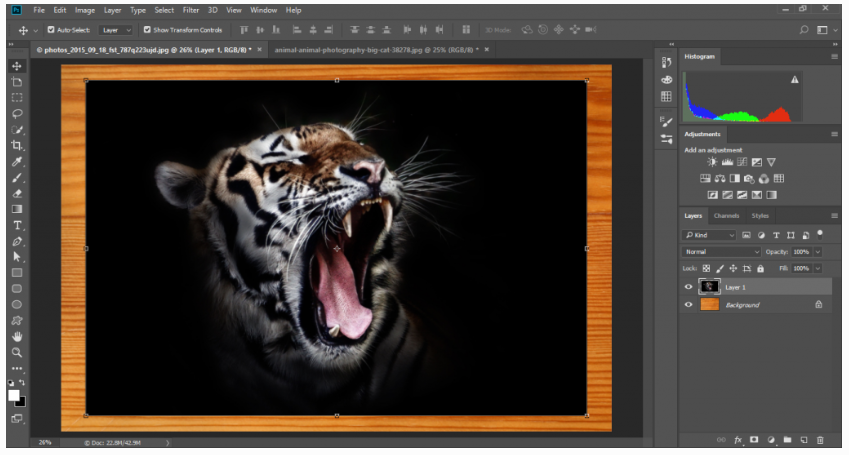Switch to the Styles tab
The image size is (849, 455).
[760, 216]
